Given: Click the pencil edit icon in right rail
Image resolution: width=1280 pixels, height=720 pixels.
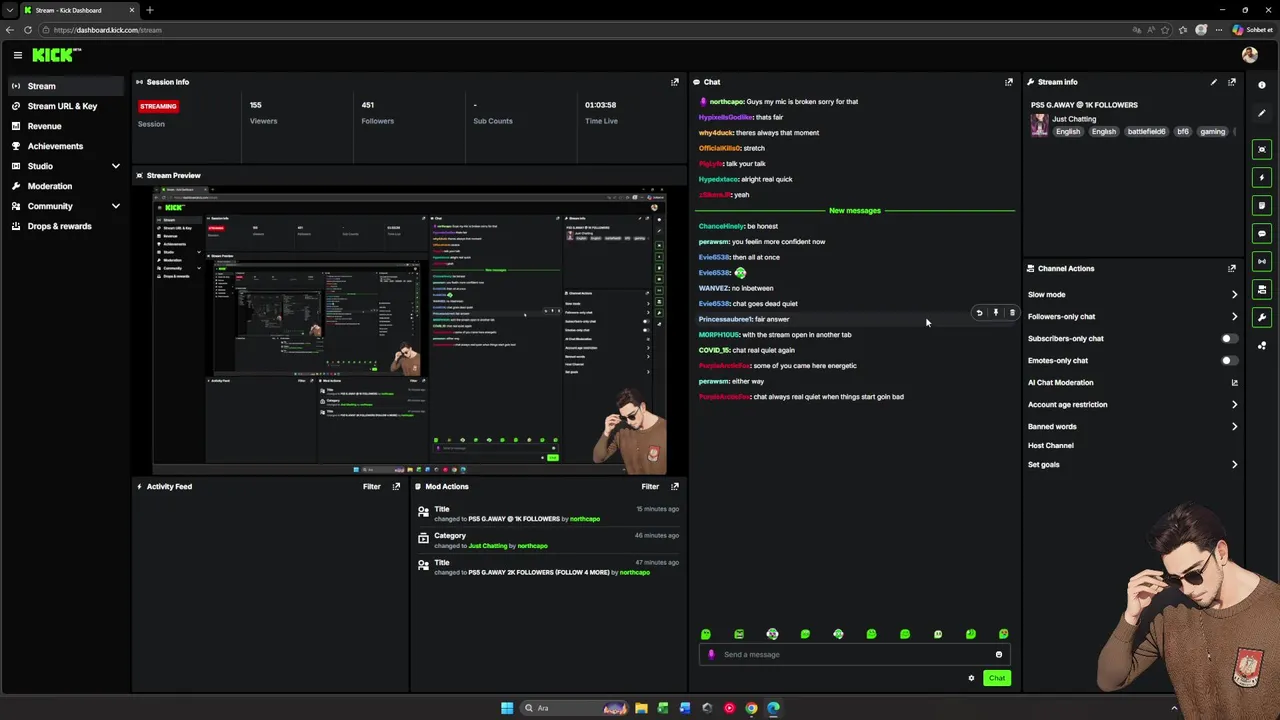Looking at the screenshot, I should pos(1261,113).
